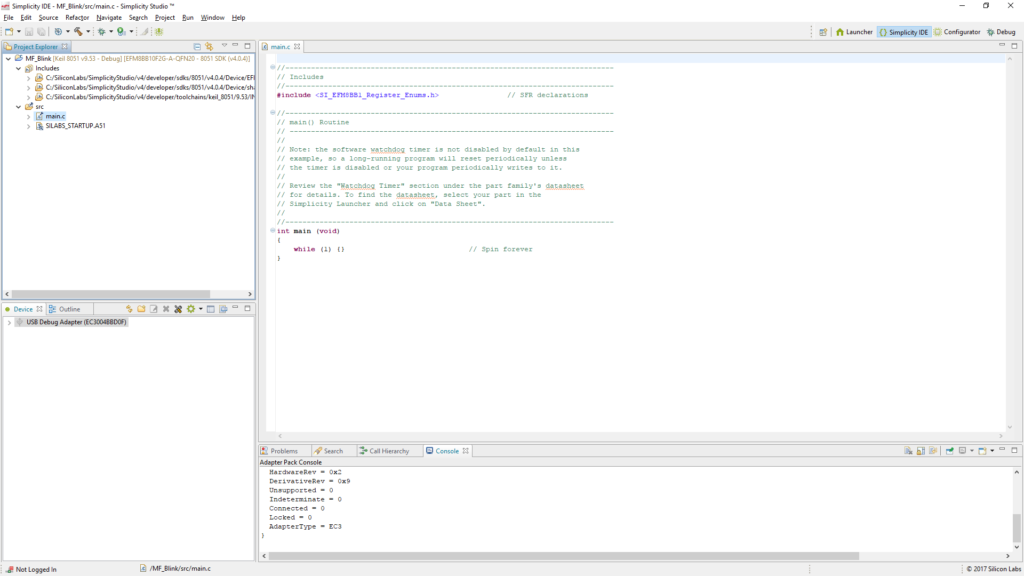Switch to the Outline tab
Image resolution: width=1024 pixels, height=576 pixels.
[x=69, y=309]
